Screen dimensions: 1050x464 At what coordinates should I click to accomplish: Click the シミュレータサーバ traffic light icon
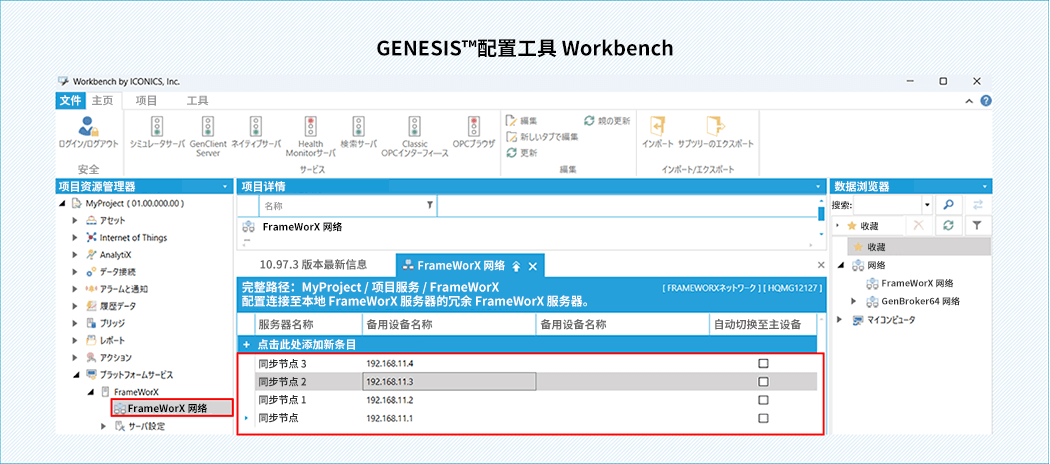(158, 126)
